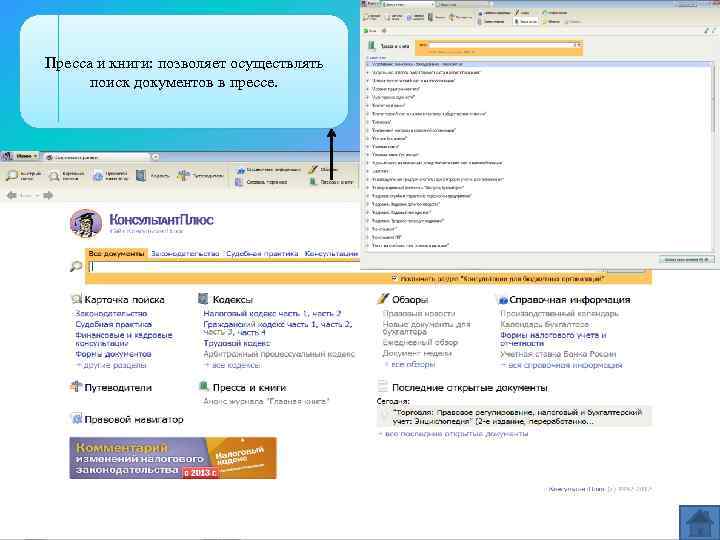Open the Анонс журнала Главная книга link
Screen dimensions: 720x540
266,401
